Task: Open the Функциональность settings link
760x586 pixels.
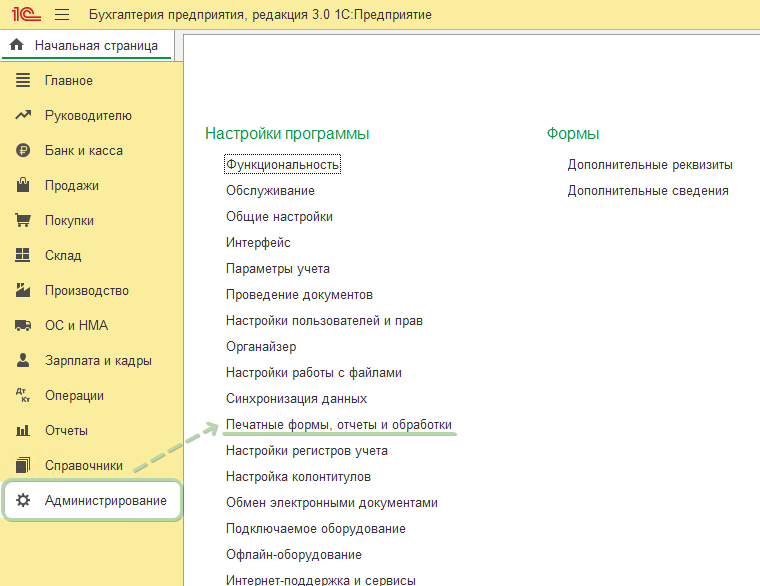Action: click(283, 165)
